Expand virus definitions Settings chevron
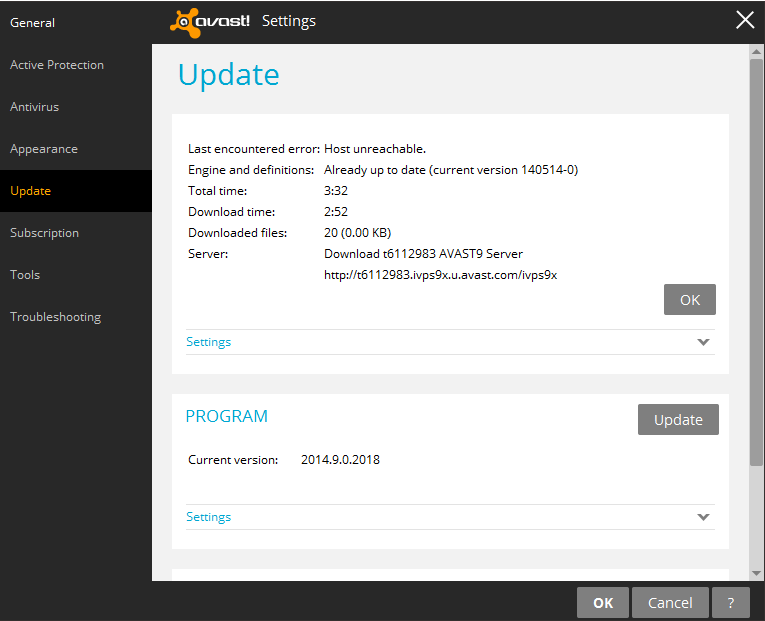The width and height of the screenshot is (765, 621). pos(703,342)
